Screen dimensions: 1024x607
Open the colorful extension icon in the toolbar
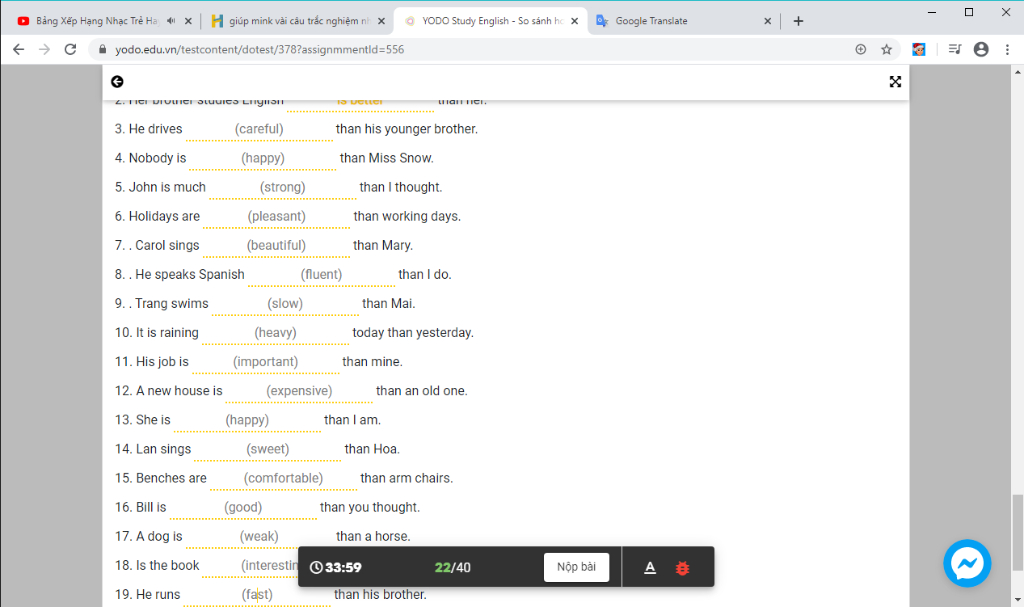(x=919, y=50)
